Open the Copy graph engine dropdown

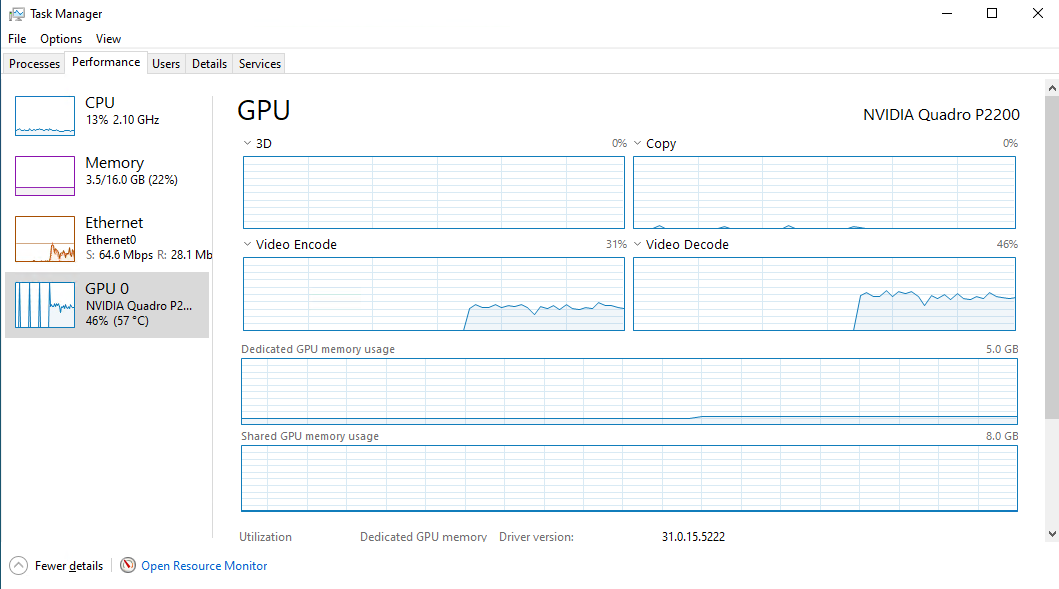(x=638, y=144)
